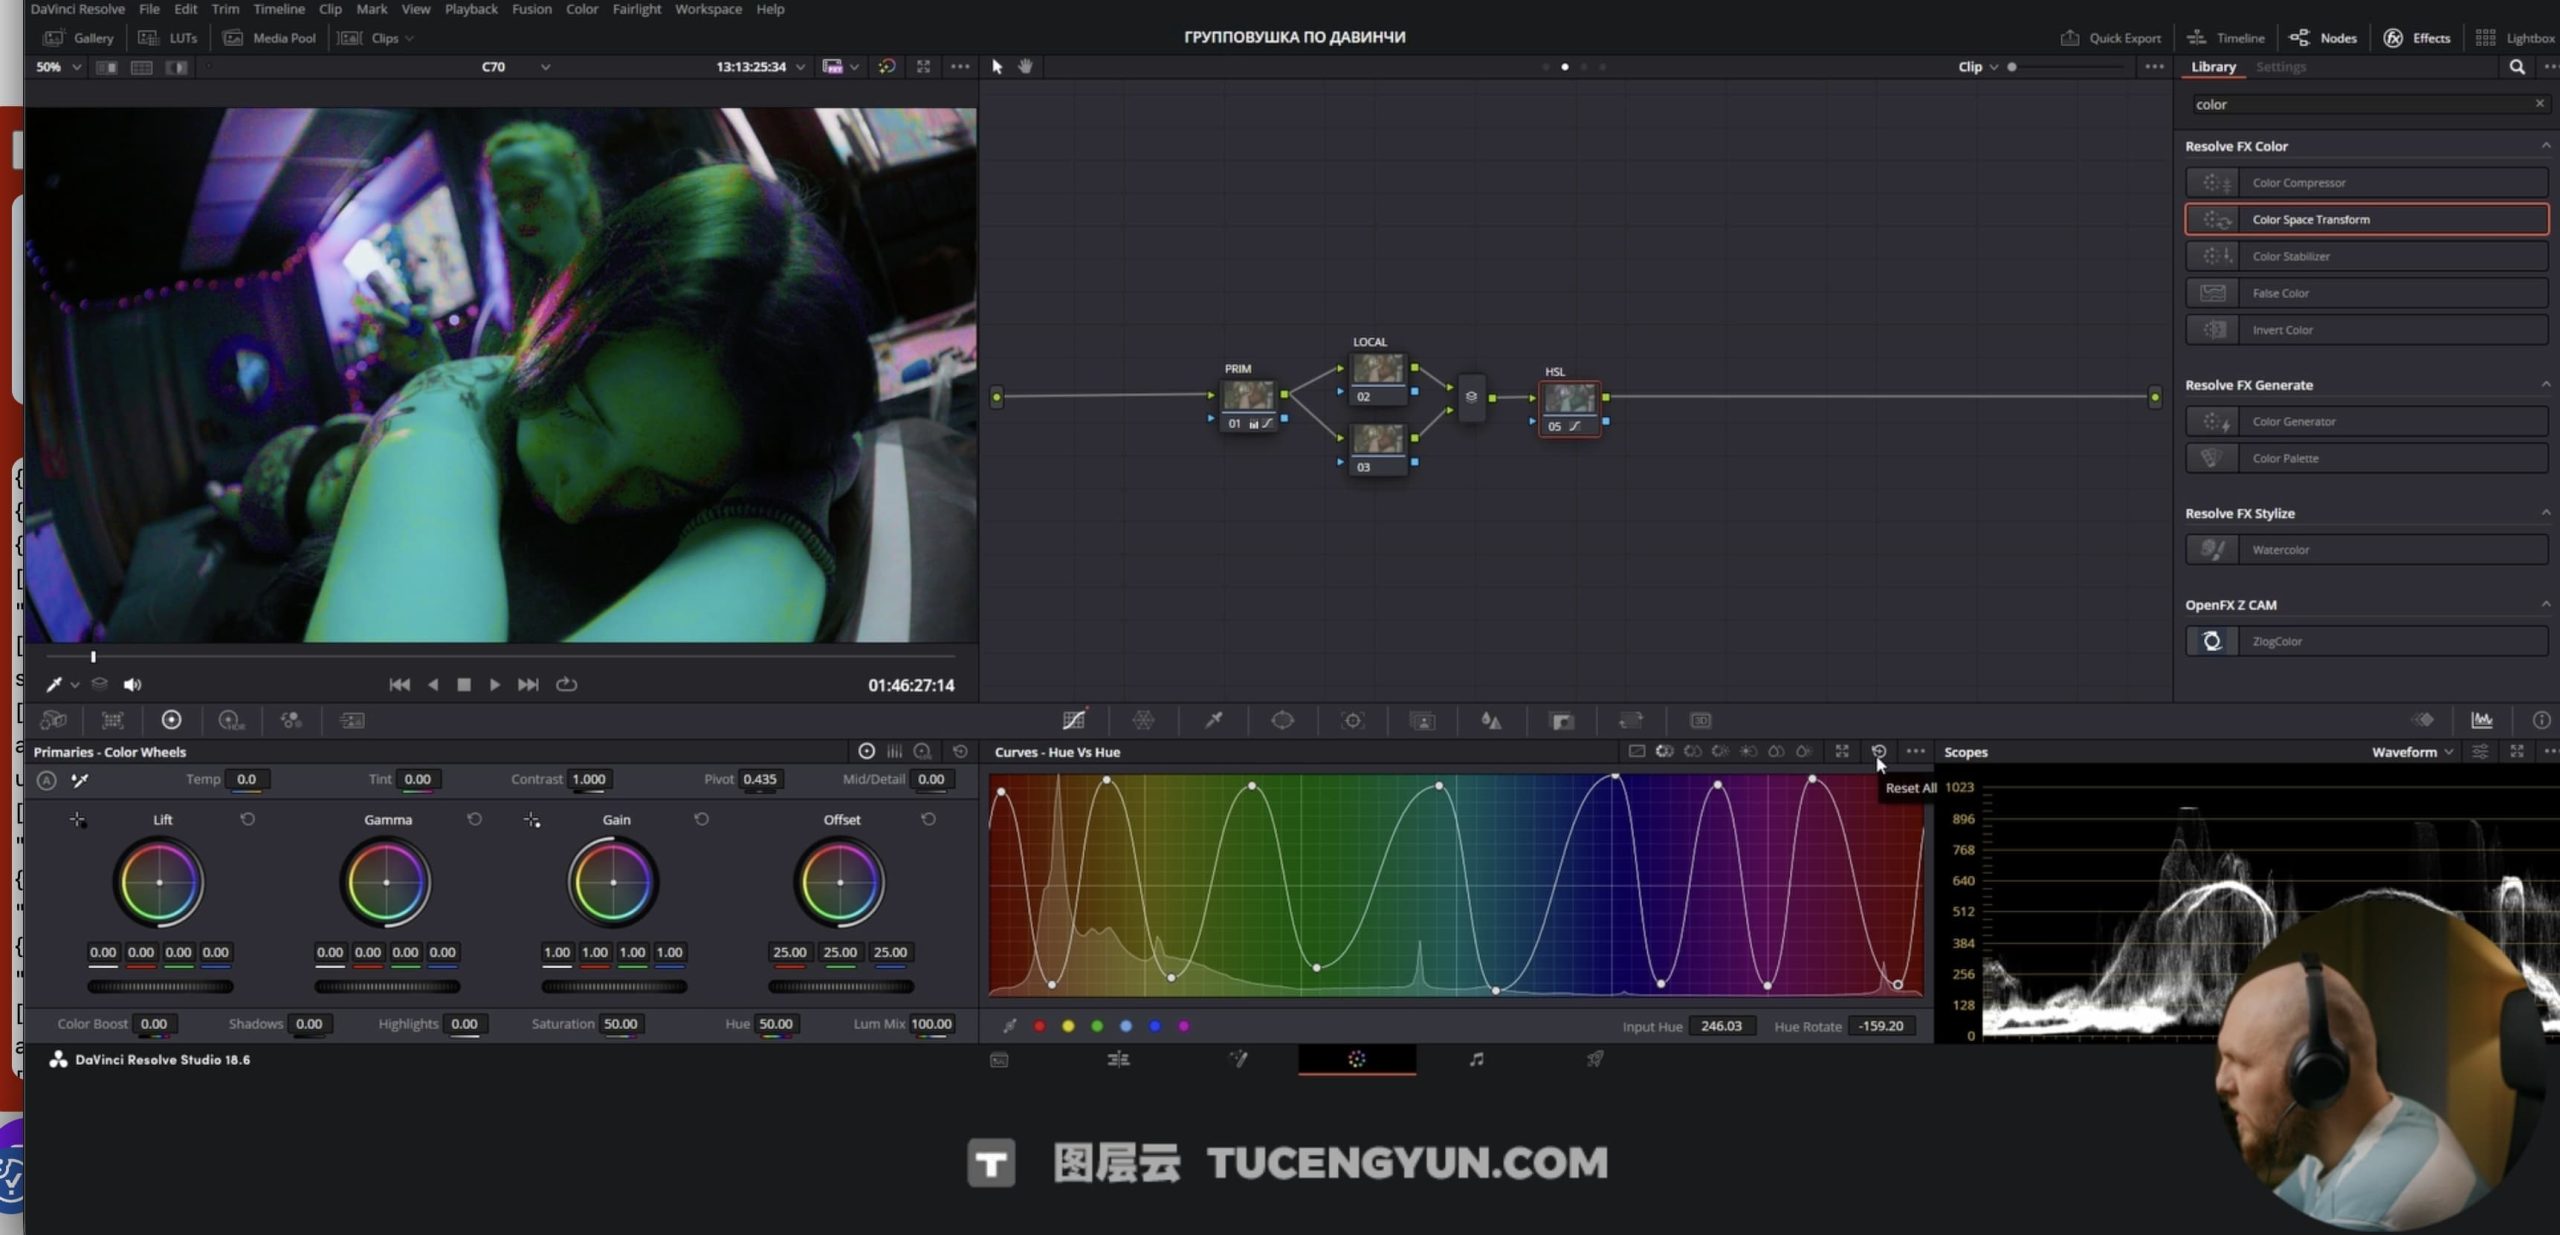Toggle loop playback in viewer

[566, 685]
